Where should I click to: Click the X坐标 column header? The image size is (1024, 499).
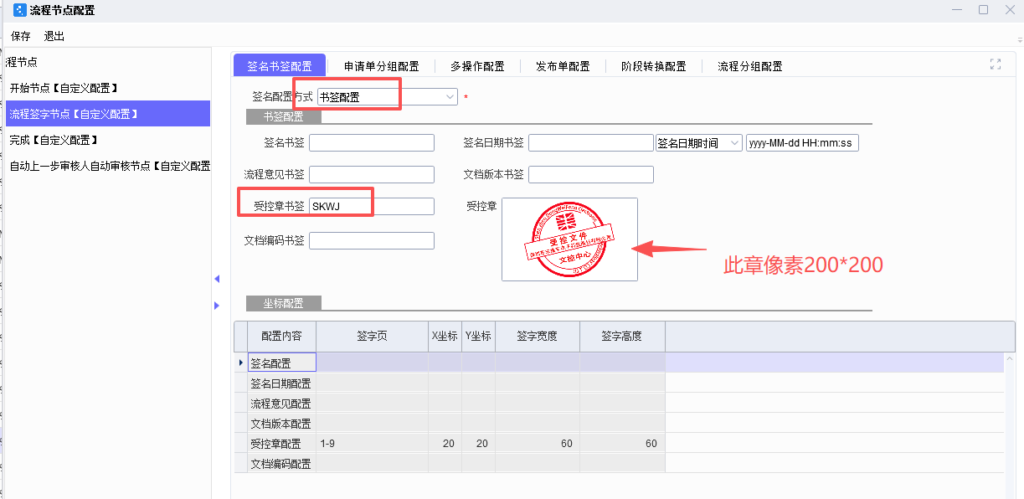(x=445, y=337)
